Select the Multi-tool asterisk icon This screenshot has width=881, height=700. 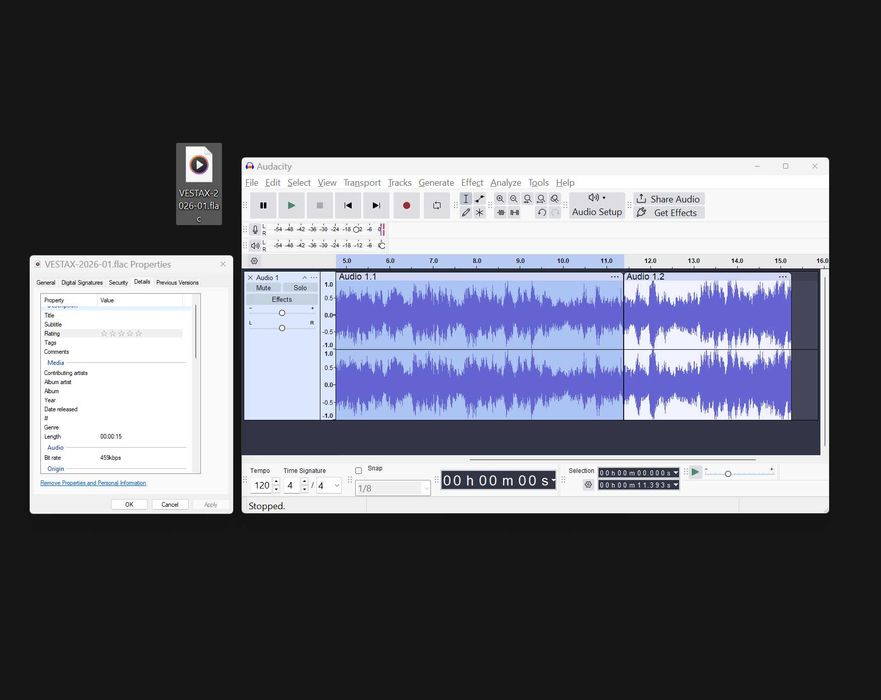point(479,212)
